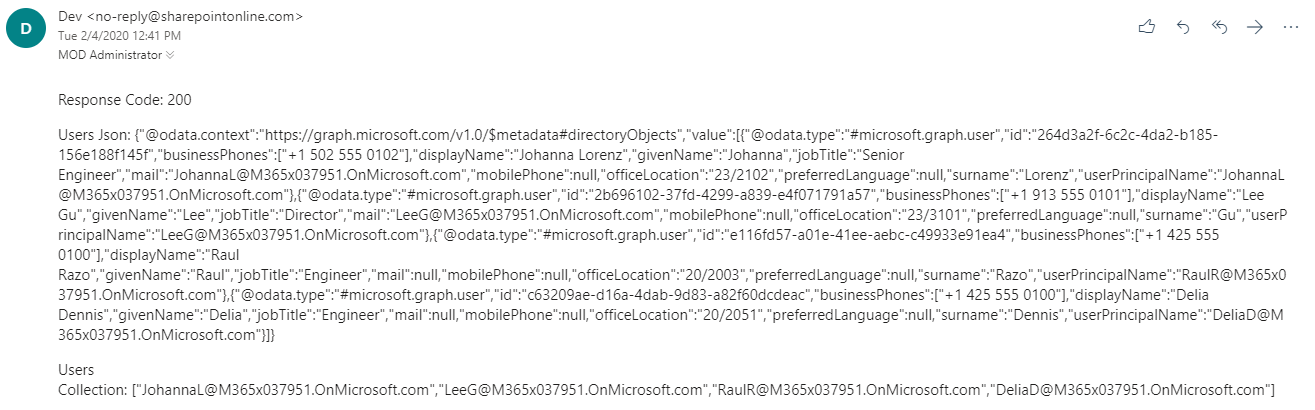Open Dev no-reply@sharepointonline.com sender contact card
Viewport: 1315px width, 410px height.
[x=181, y=17]
